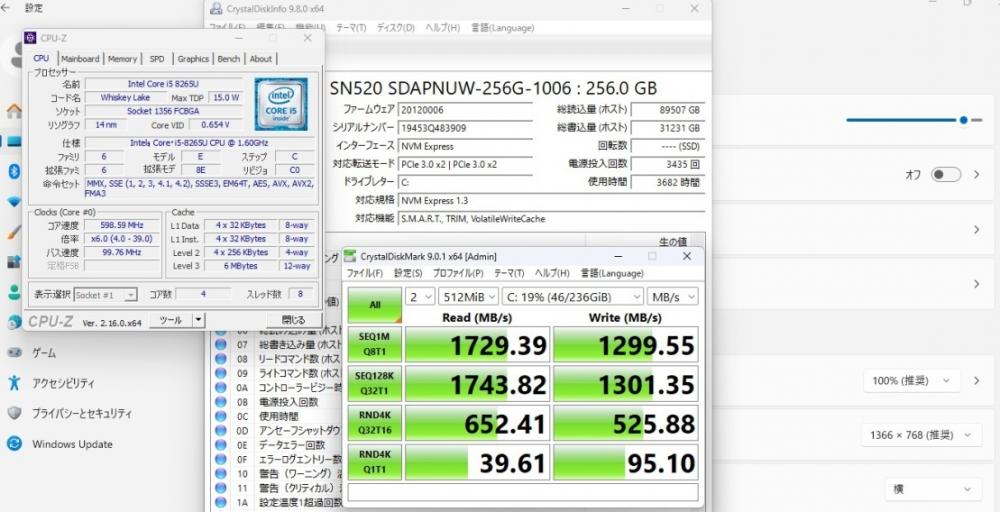This screenshot has height=512, width=1000.
Task: Open CrystalDiskInfo ヘルプ(H) menu
Action: pyautogui.click(x=443, y=28)
